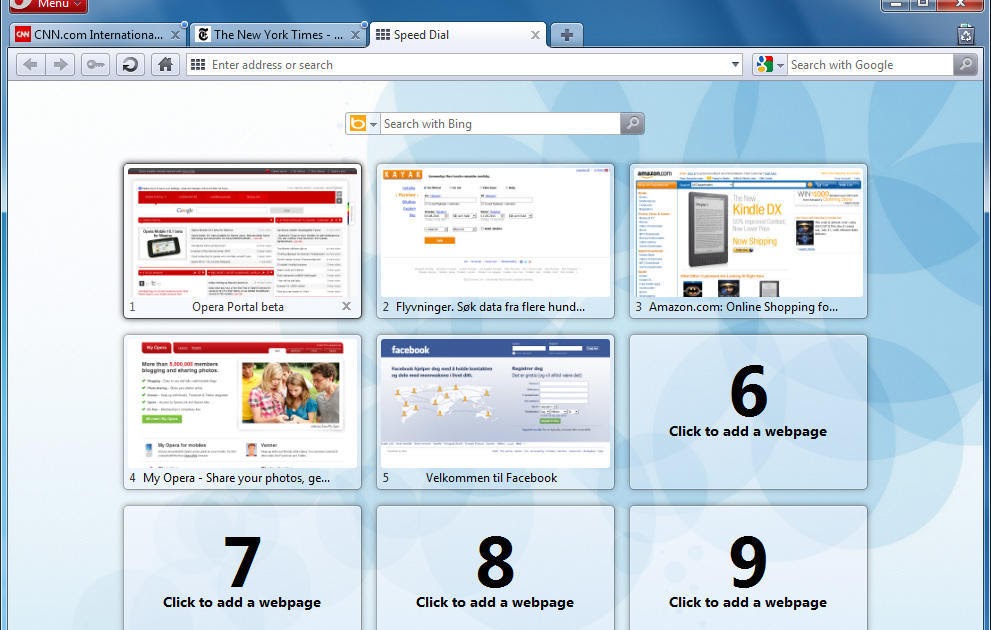Click the 'Amazon.com: Online Shopping fo...' caption
The height and width of the screenshot is (630, 991).
click(x=743, y=307)
